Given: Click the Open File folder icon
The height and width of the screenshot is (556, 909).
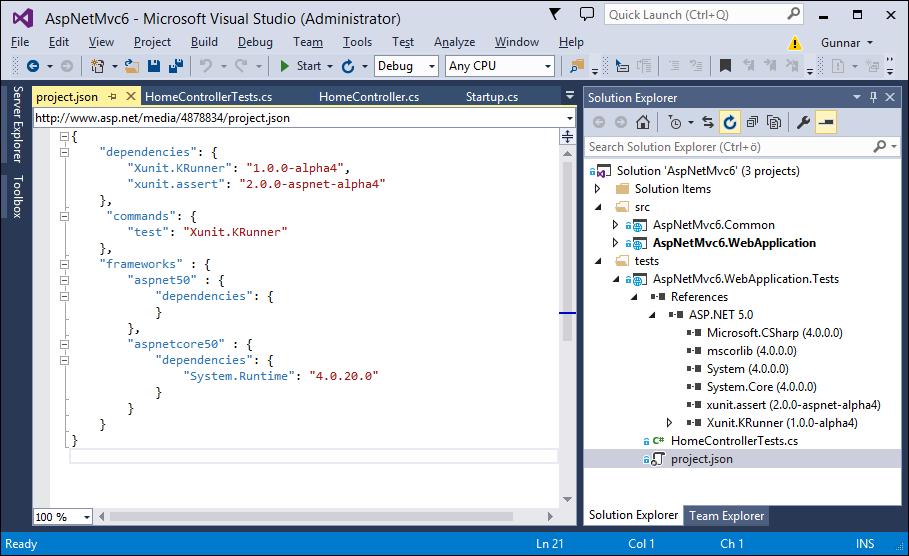Looking at the screenshot, I should click(x=132, y=66).
